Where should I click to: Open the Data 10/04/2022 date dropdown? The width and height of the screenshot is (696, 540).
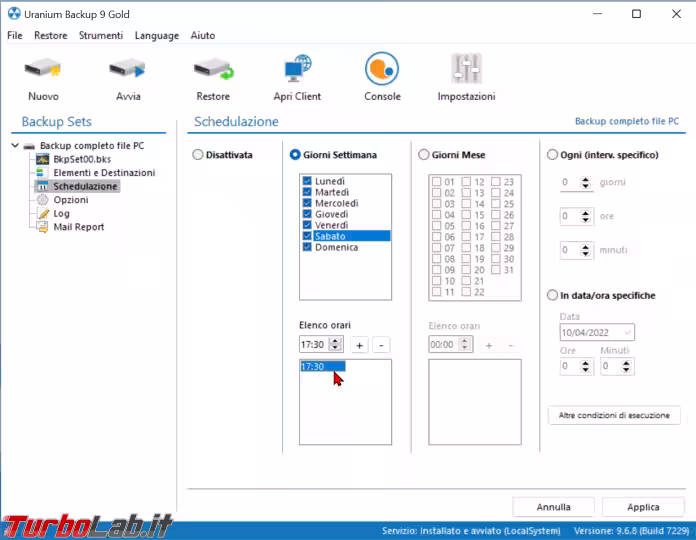pyautogui.click(x=628, y=332)
